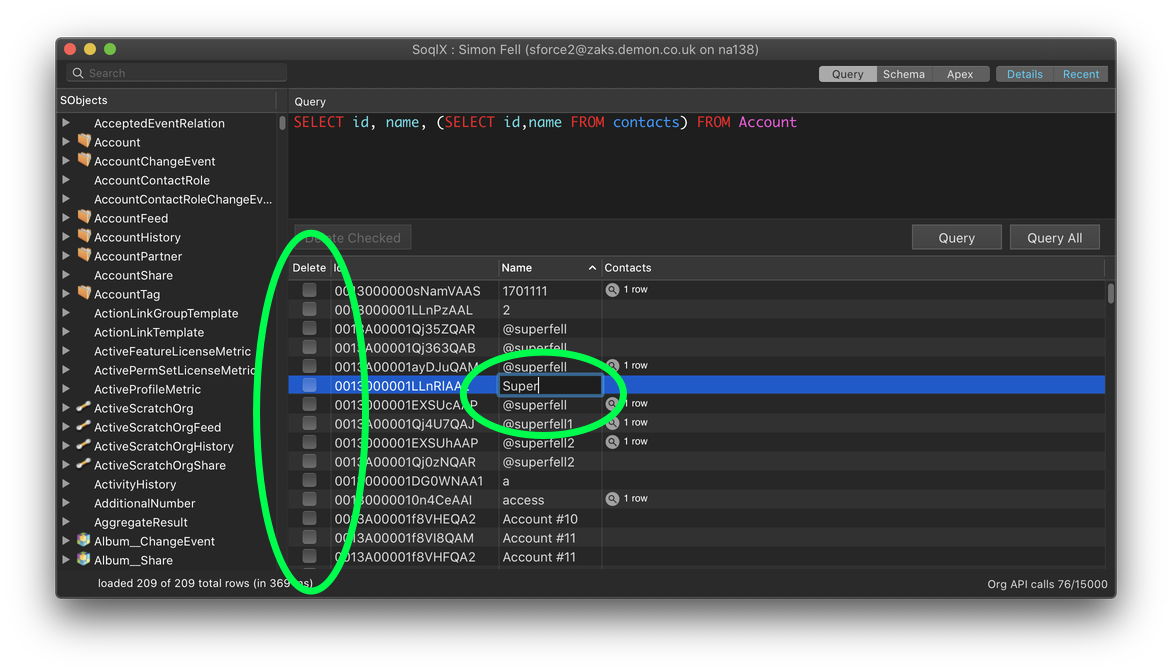This screenshot has width=1172, height=672.
Task: Open contacts magnifier for row 0013000001EXSUhAAP
Action: 612,442
